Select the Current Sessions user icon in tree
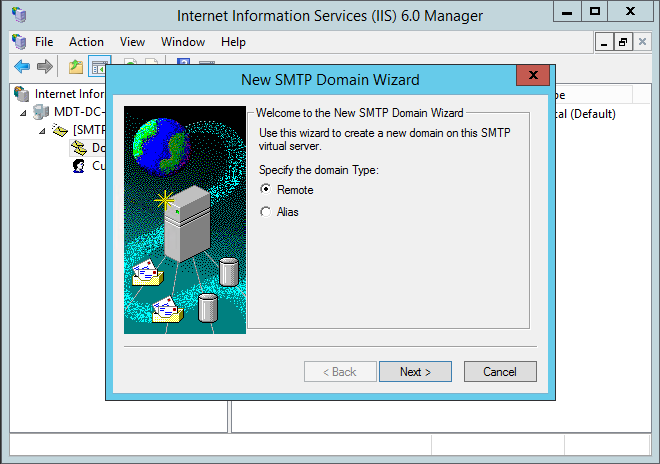The image size is (660, 464). coord(79,166)
